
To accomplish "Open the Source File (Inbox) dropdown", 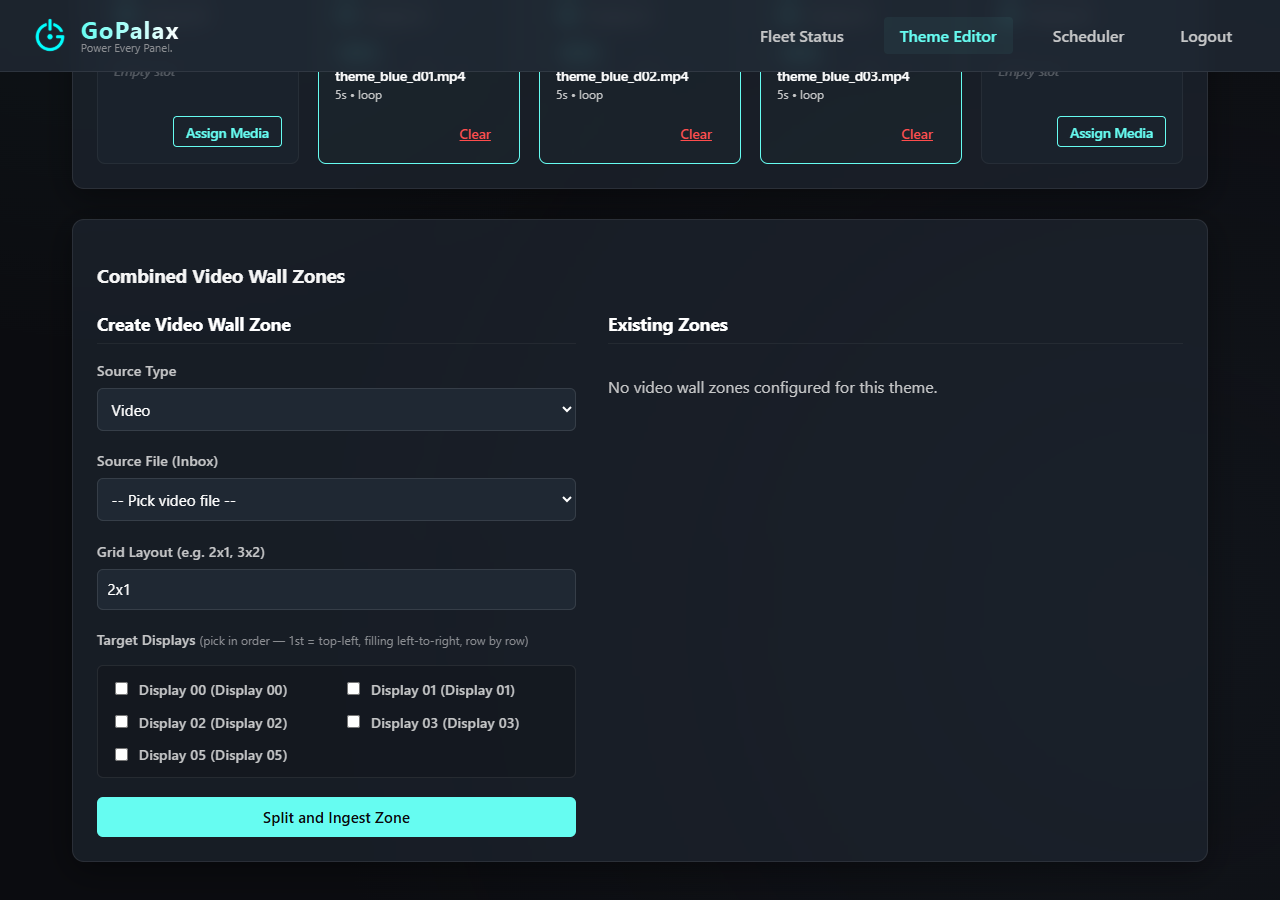I will coord(336,500).
